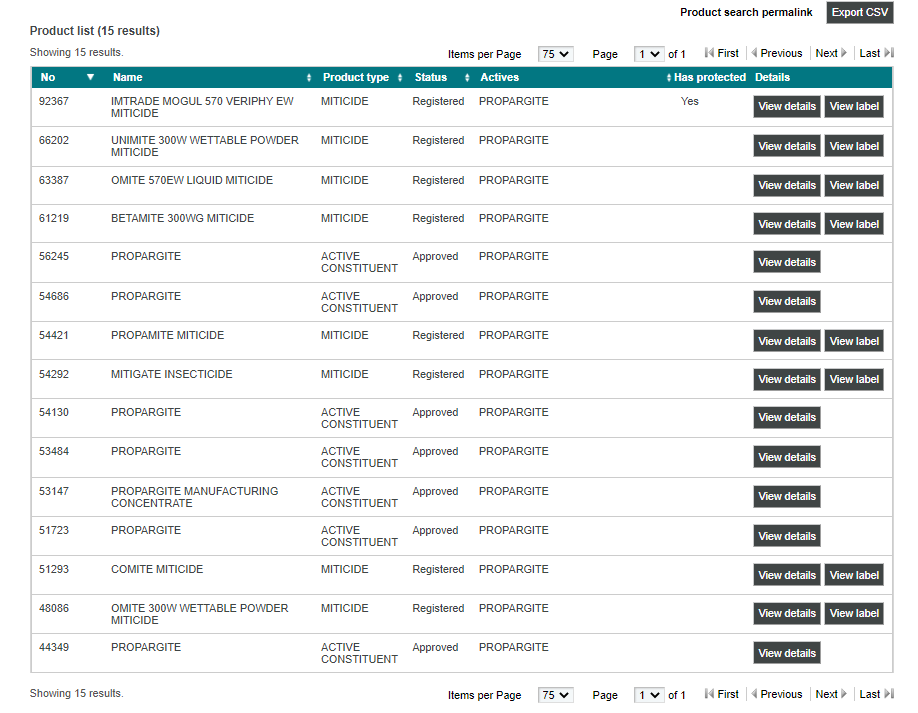The image size is (918, 713).
Task: Select product number 48086
Action: [x=54, y=608]
